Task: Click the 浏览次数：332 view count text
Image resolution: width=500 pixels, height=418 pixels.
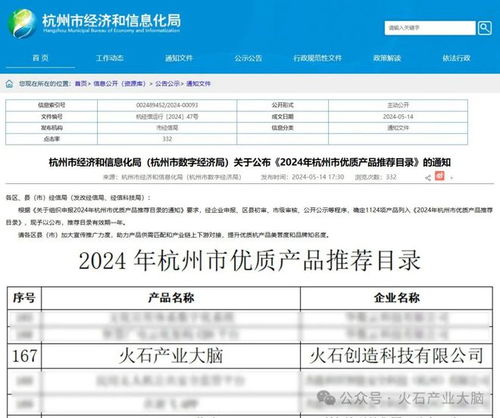Action: (376, 177)
